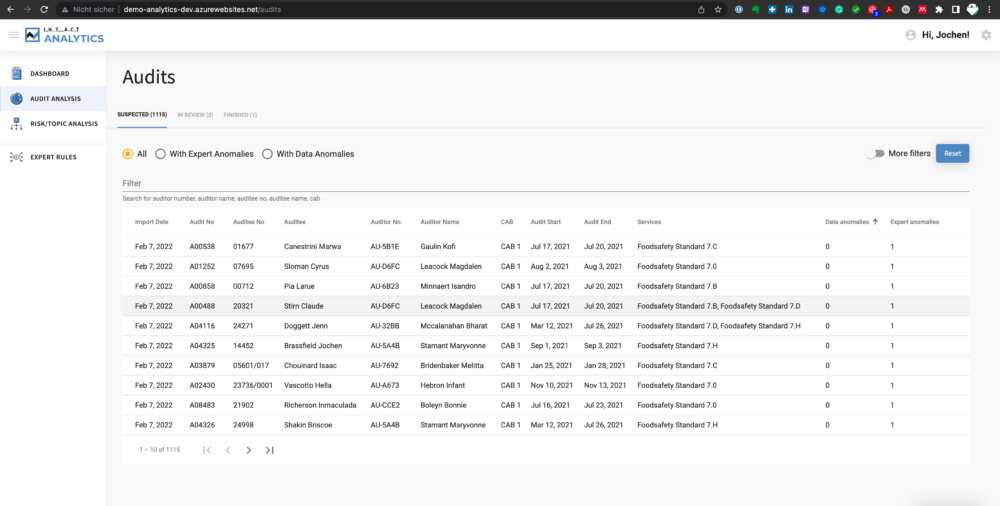Enable the More filters toggle
The image size is (1000, 506).
pos(875,154)
